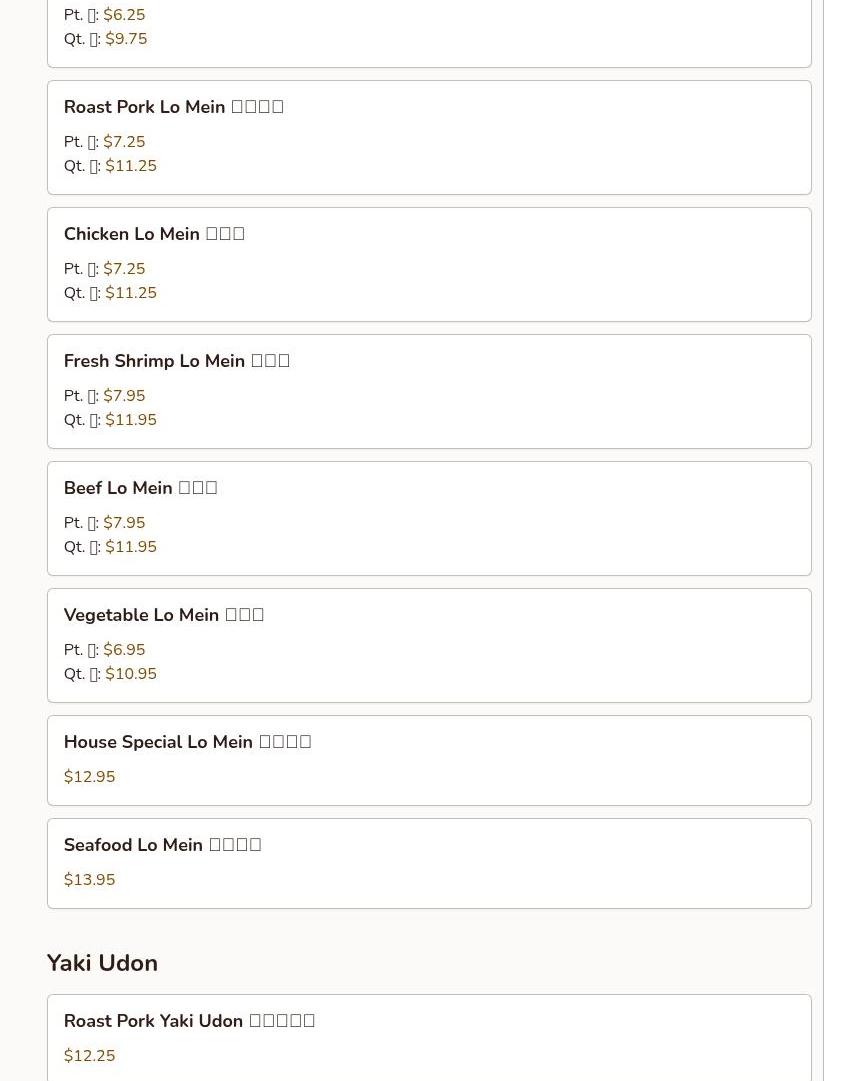Screen dimensions: 844x1081
Task: Click the House Special Lo Mein $12.95 price
Action: [89, 777]
